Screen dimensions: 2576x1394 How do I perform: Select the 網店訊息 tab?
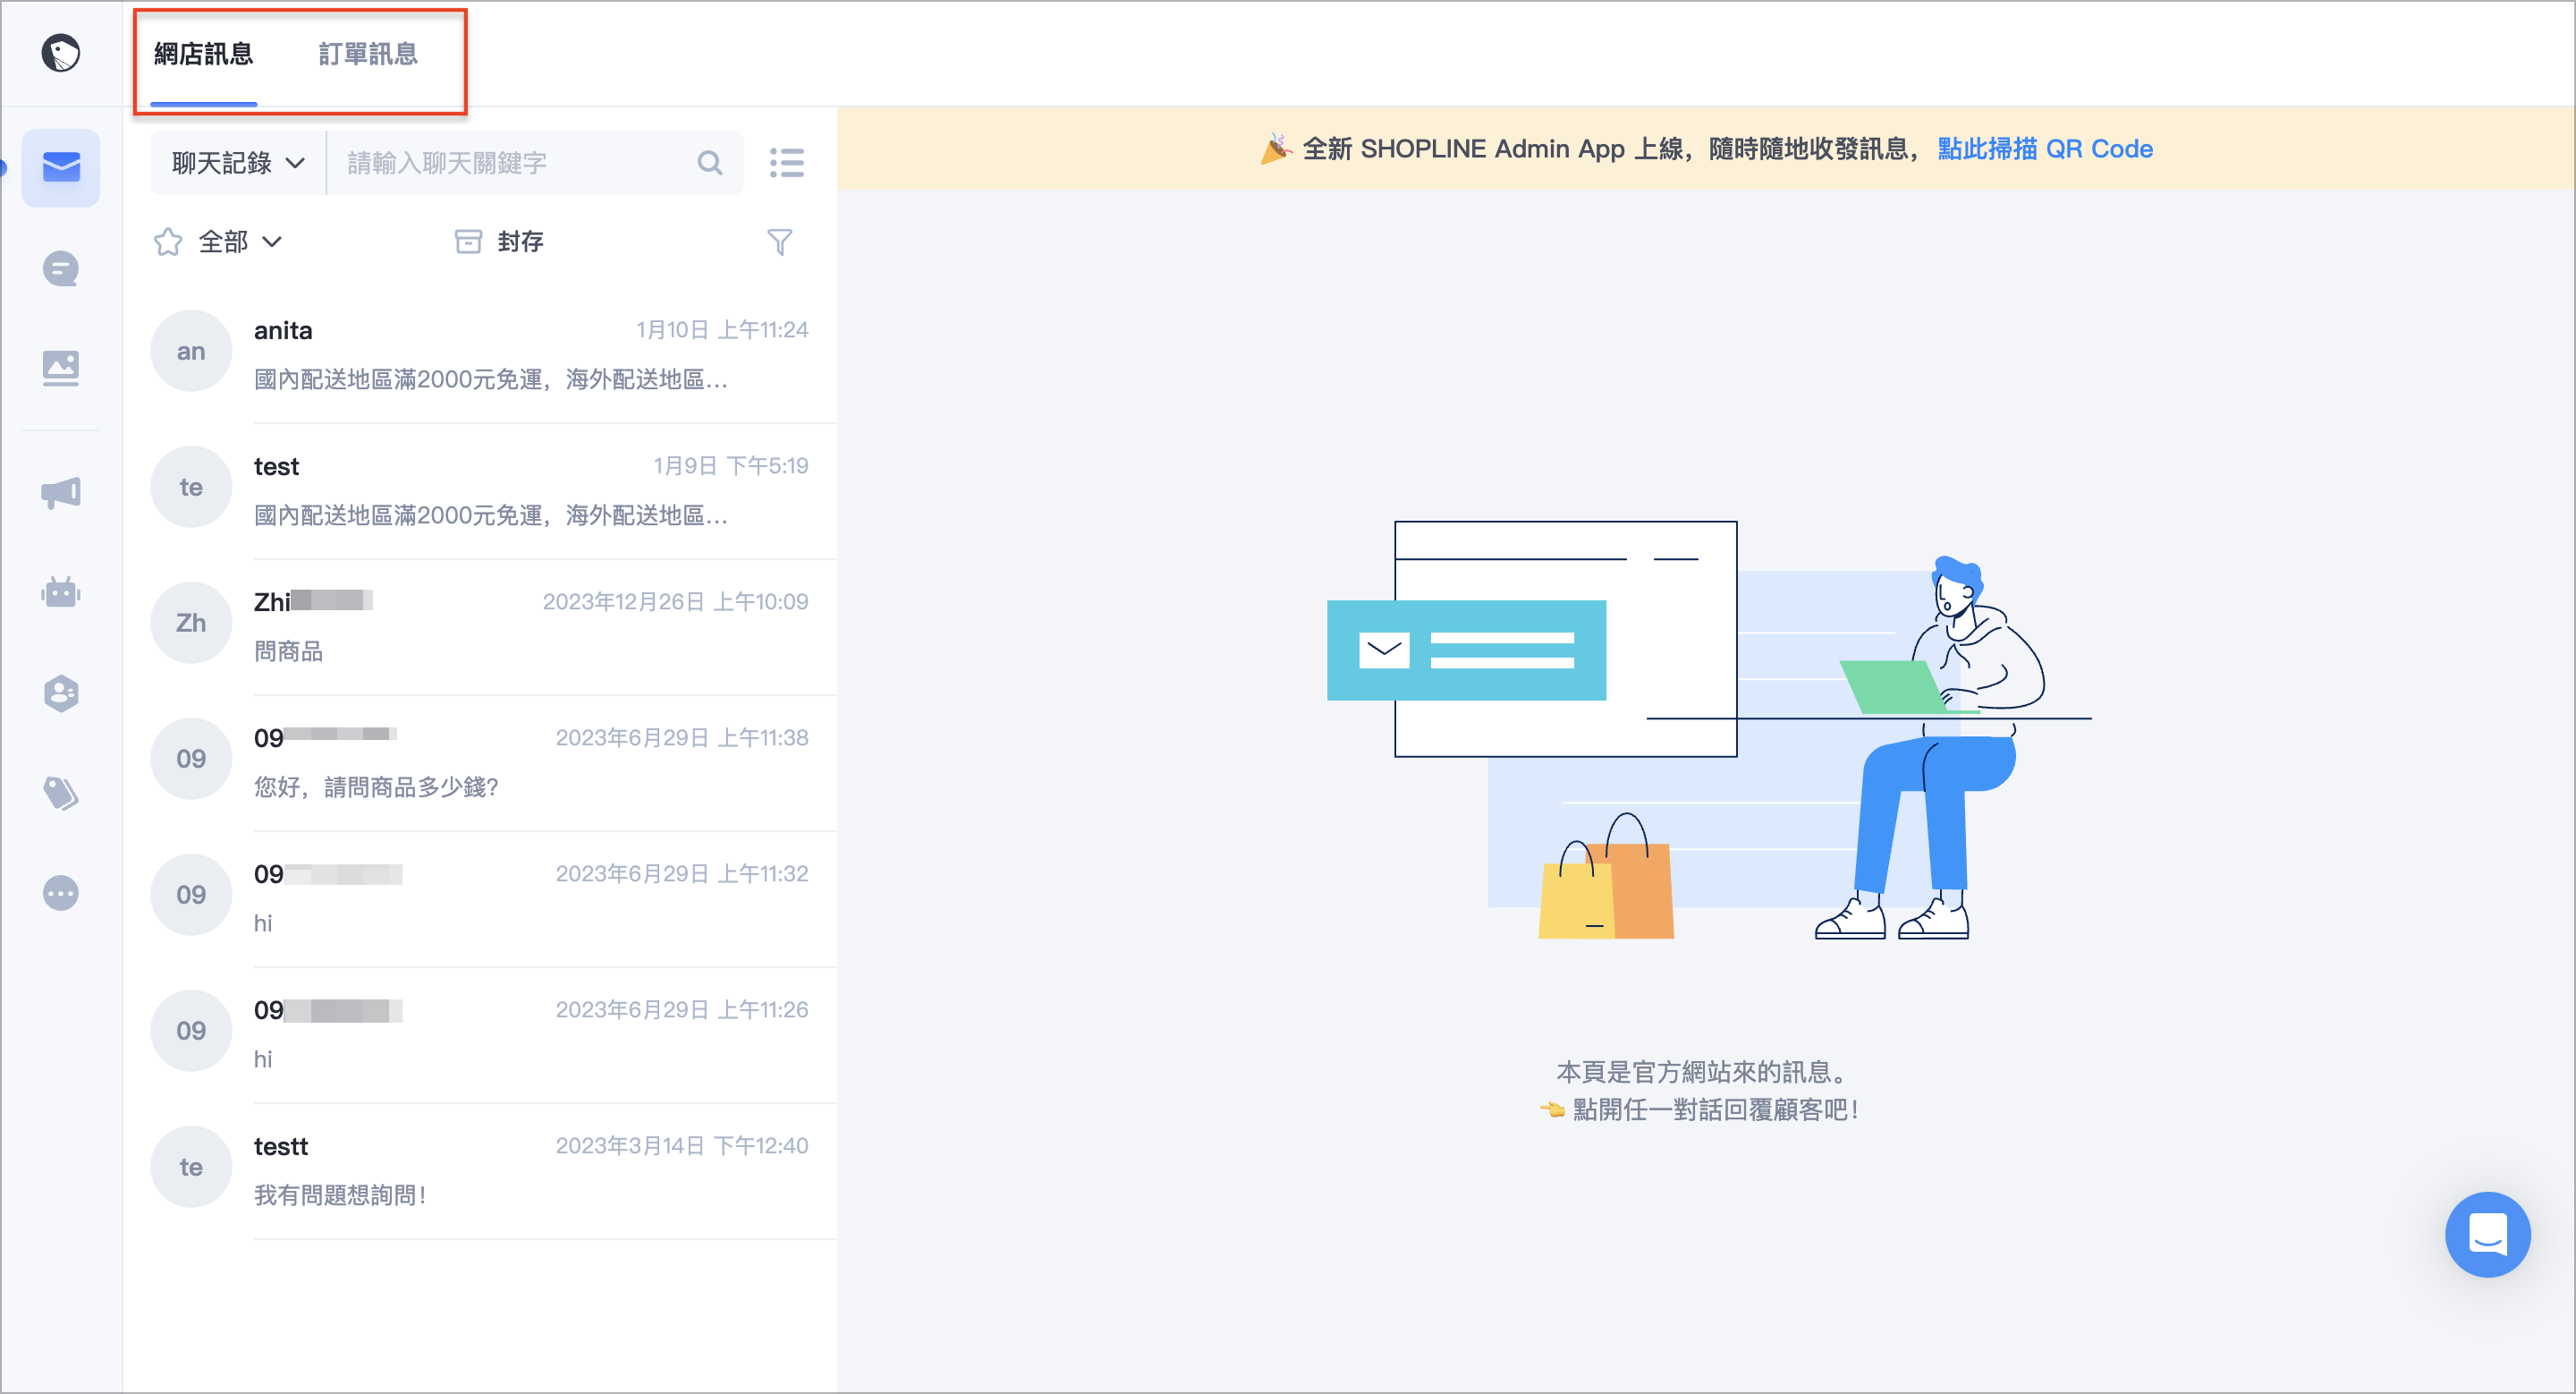(204, 54)
